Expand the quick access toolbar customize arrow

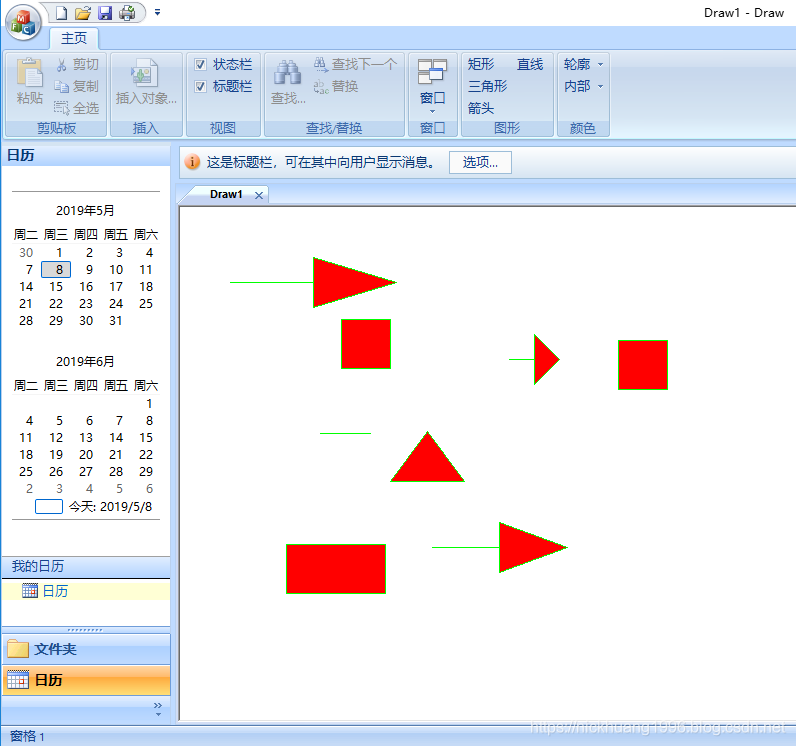[x=157, y=12]
